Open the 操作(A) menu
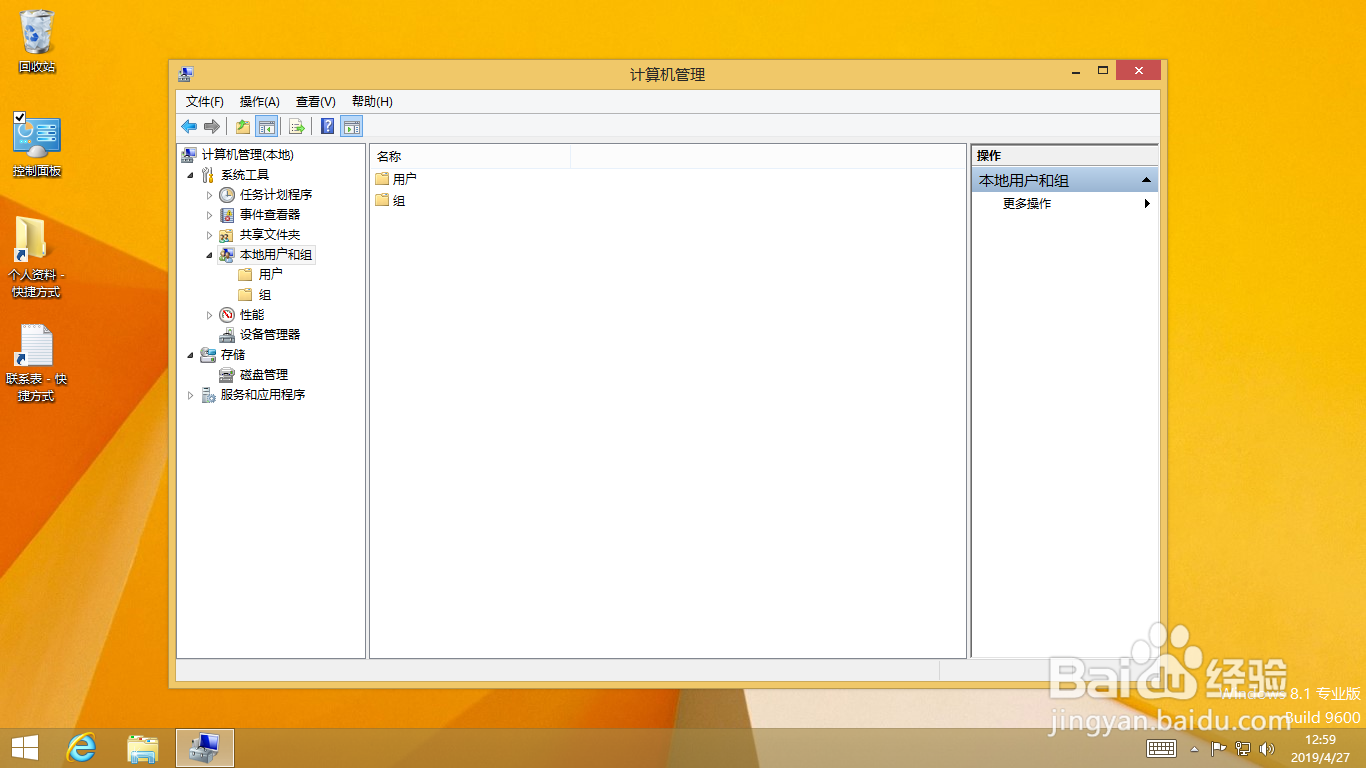The height and width of the screenshot is (768, 1366). point(260,102)
